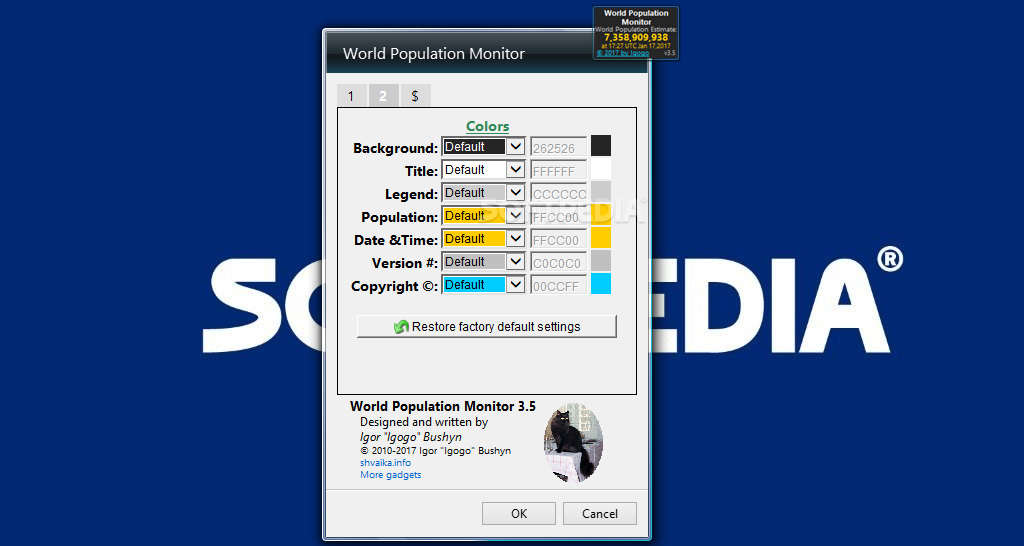Expand the Copyright color dropdown

coord(483,285)
